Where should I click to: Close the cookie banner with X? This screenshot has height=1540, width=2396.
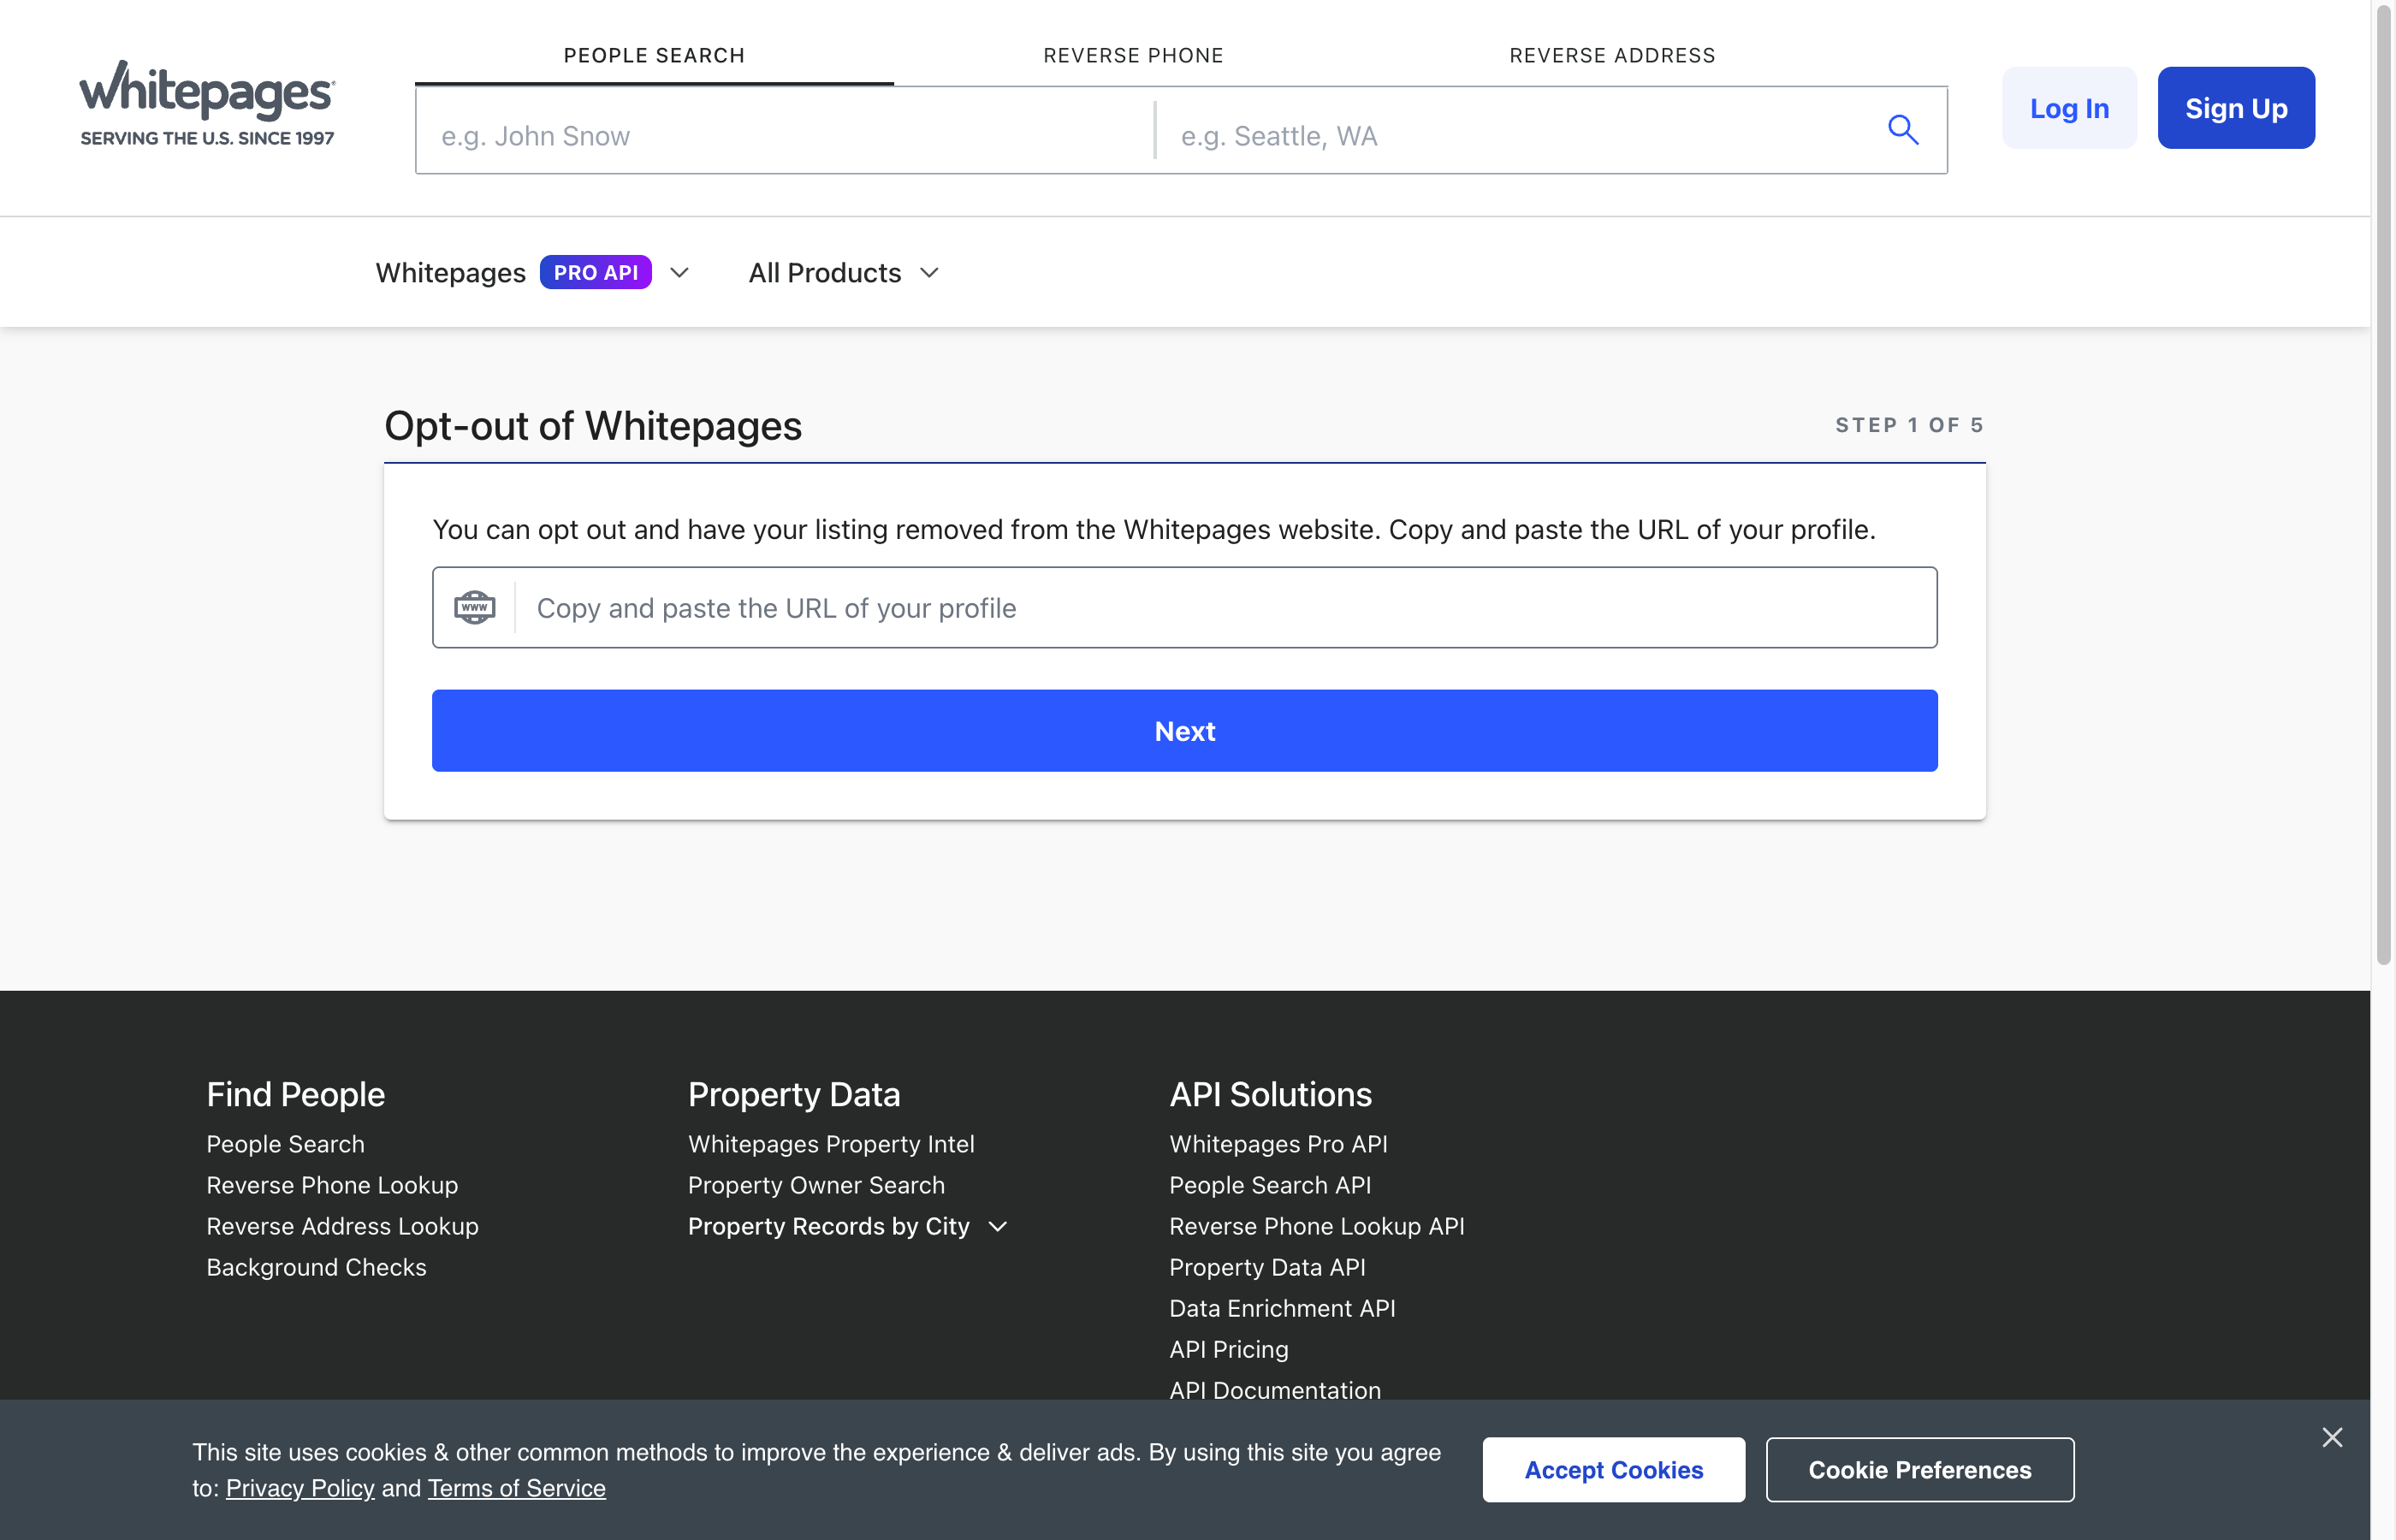2332,1437
